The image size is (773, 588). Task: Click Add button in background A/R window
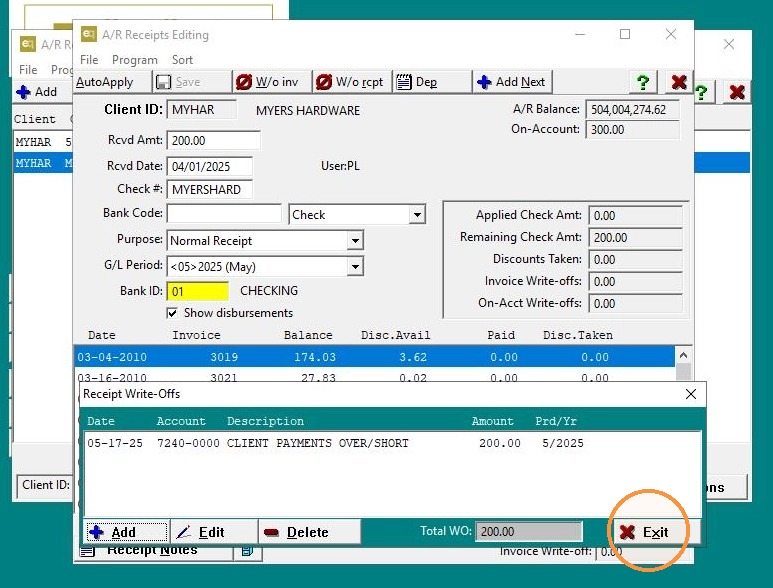tap(42, 92)
